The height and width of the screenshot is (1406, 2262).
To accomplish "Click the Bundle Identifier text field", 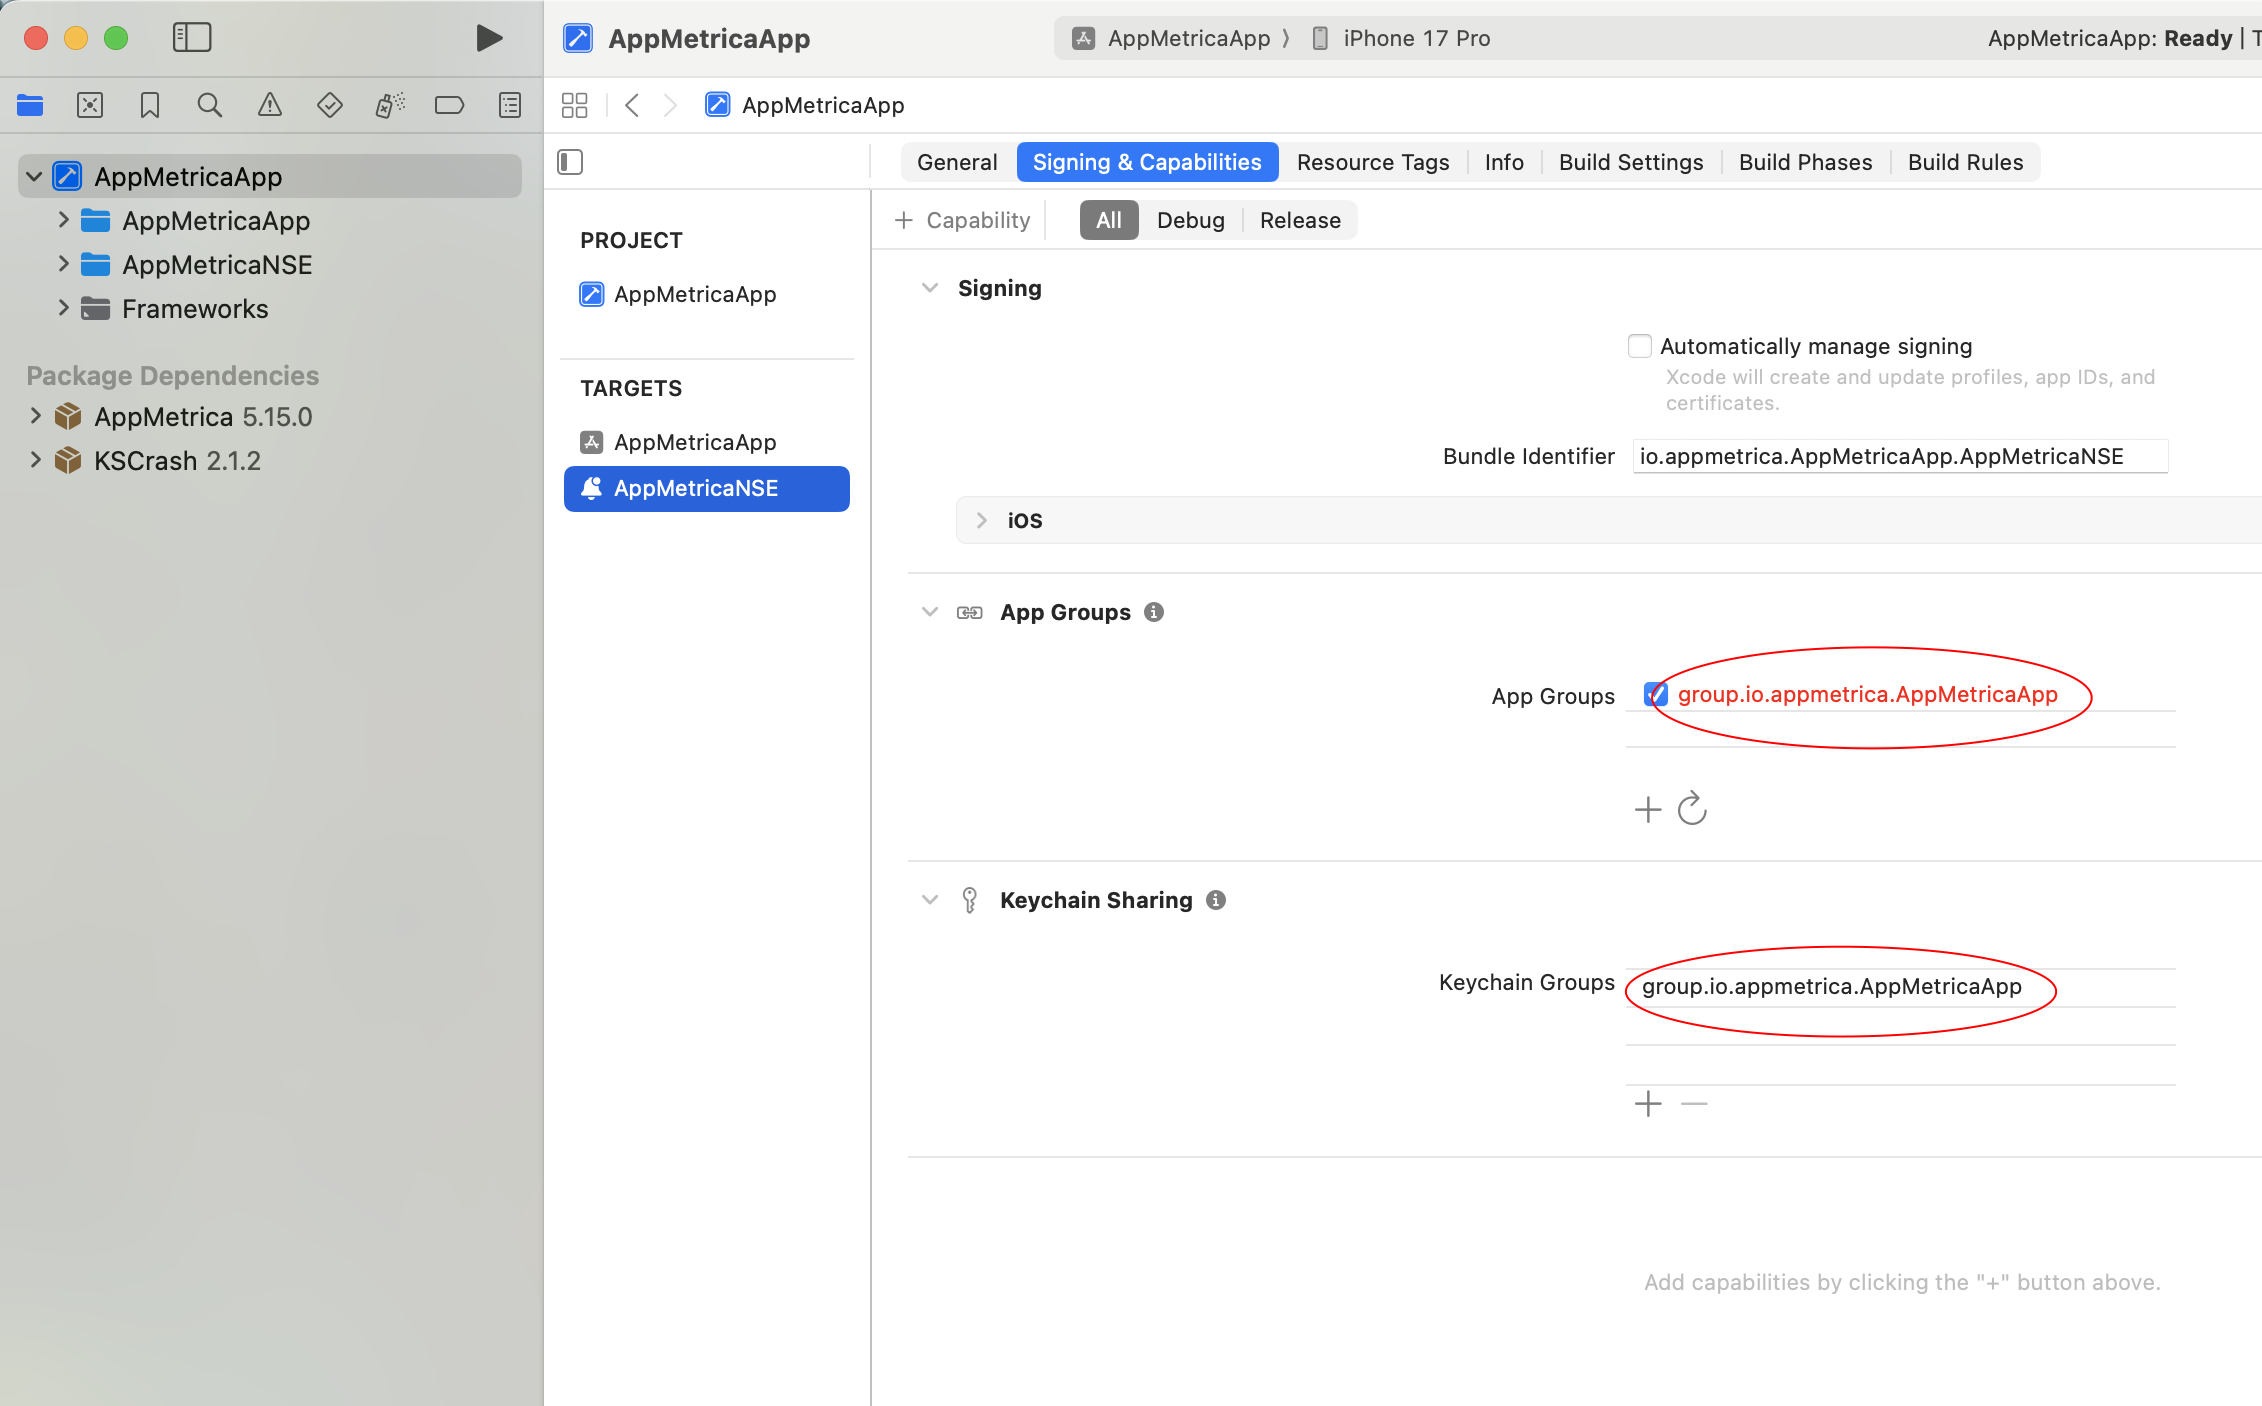I will click(x=1898, y=457).
